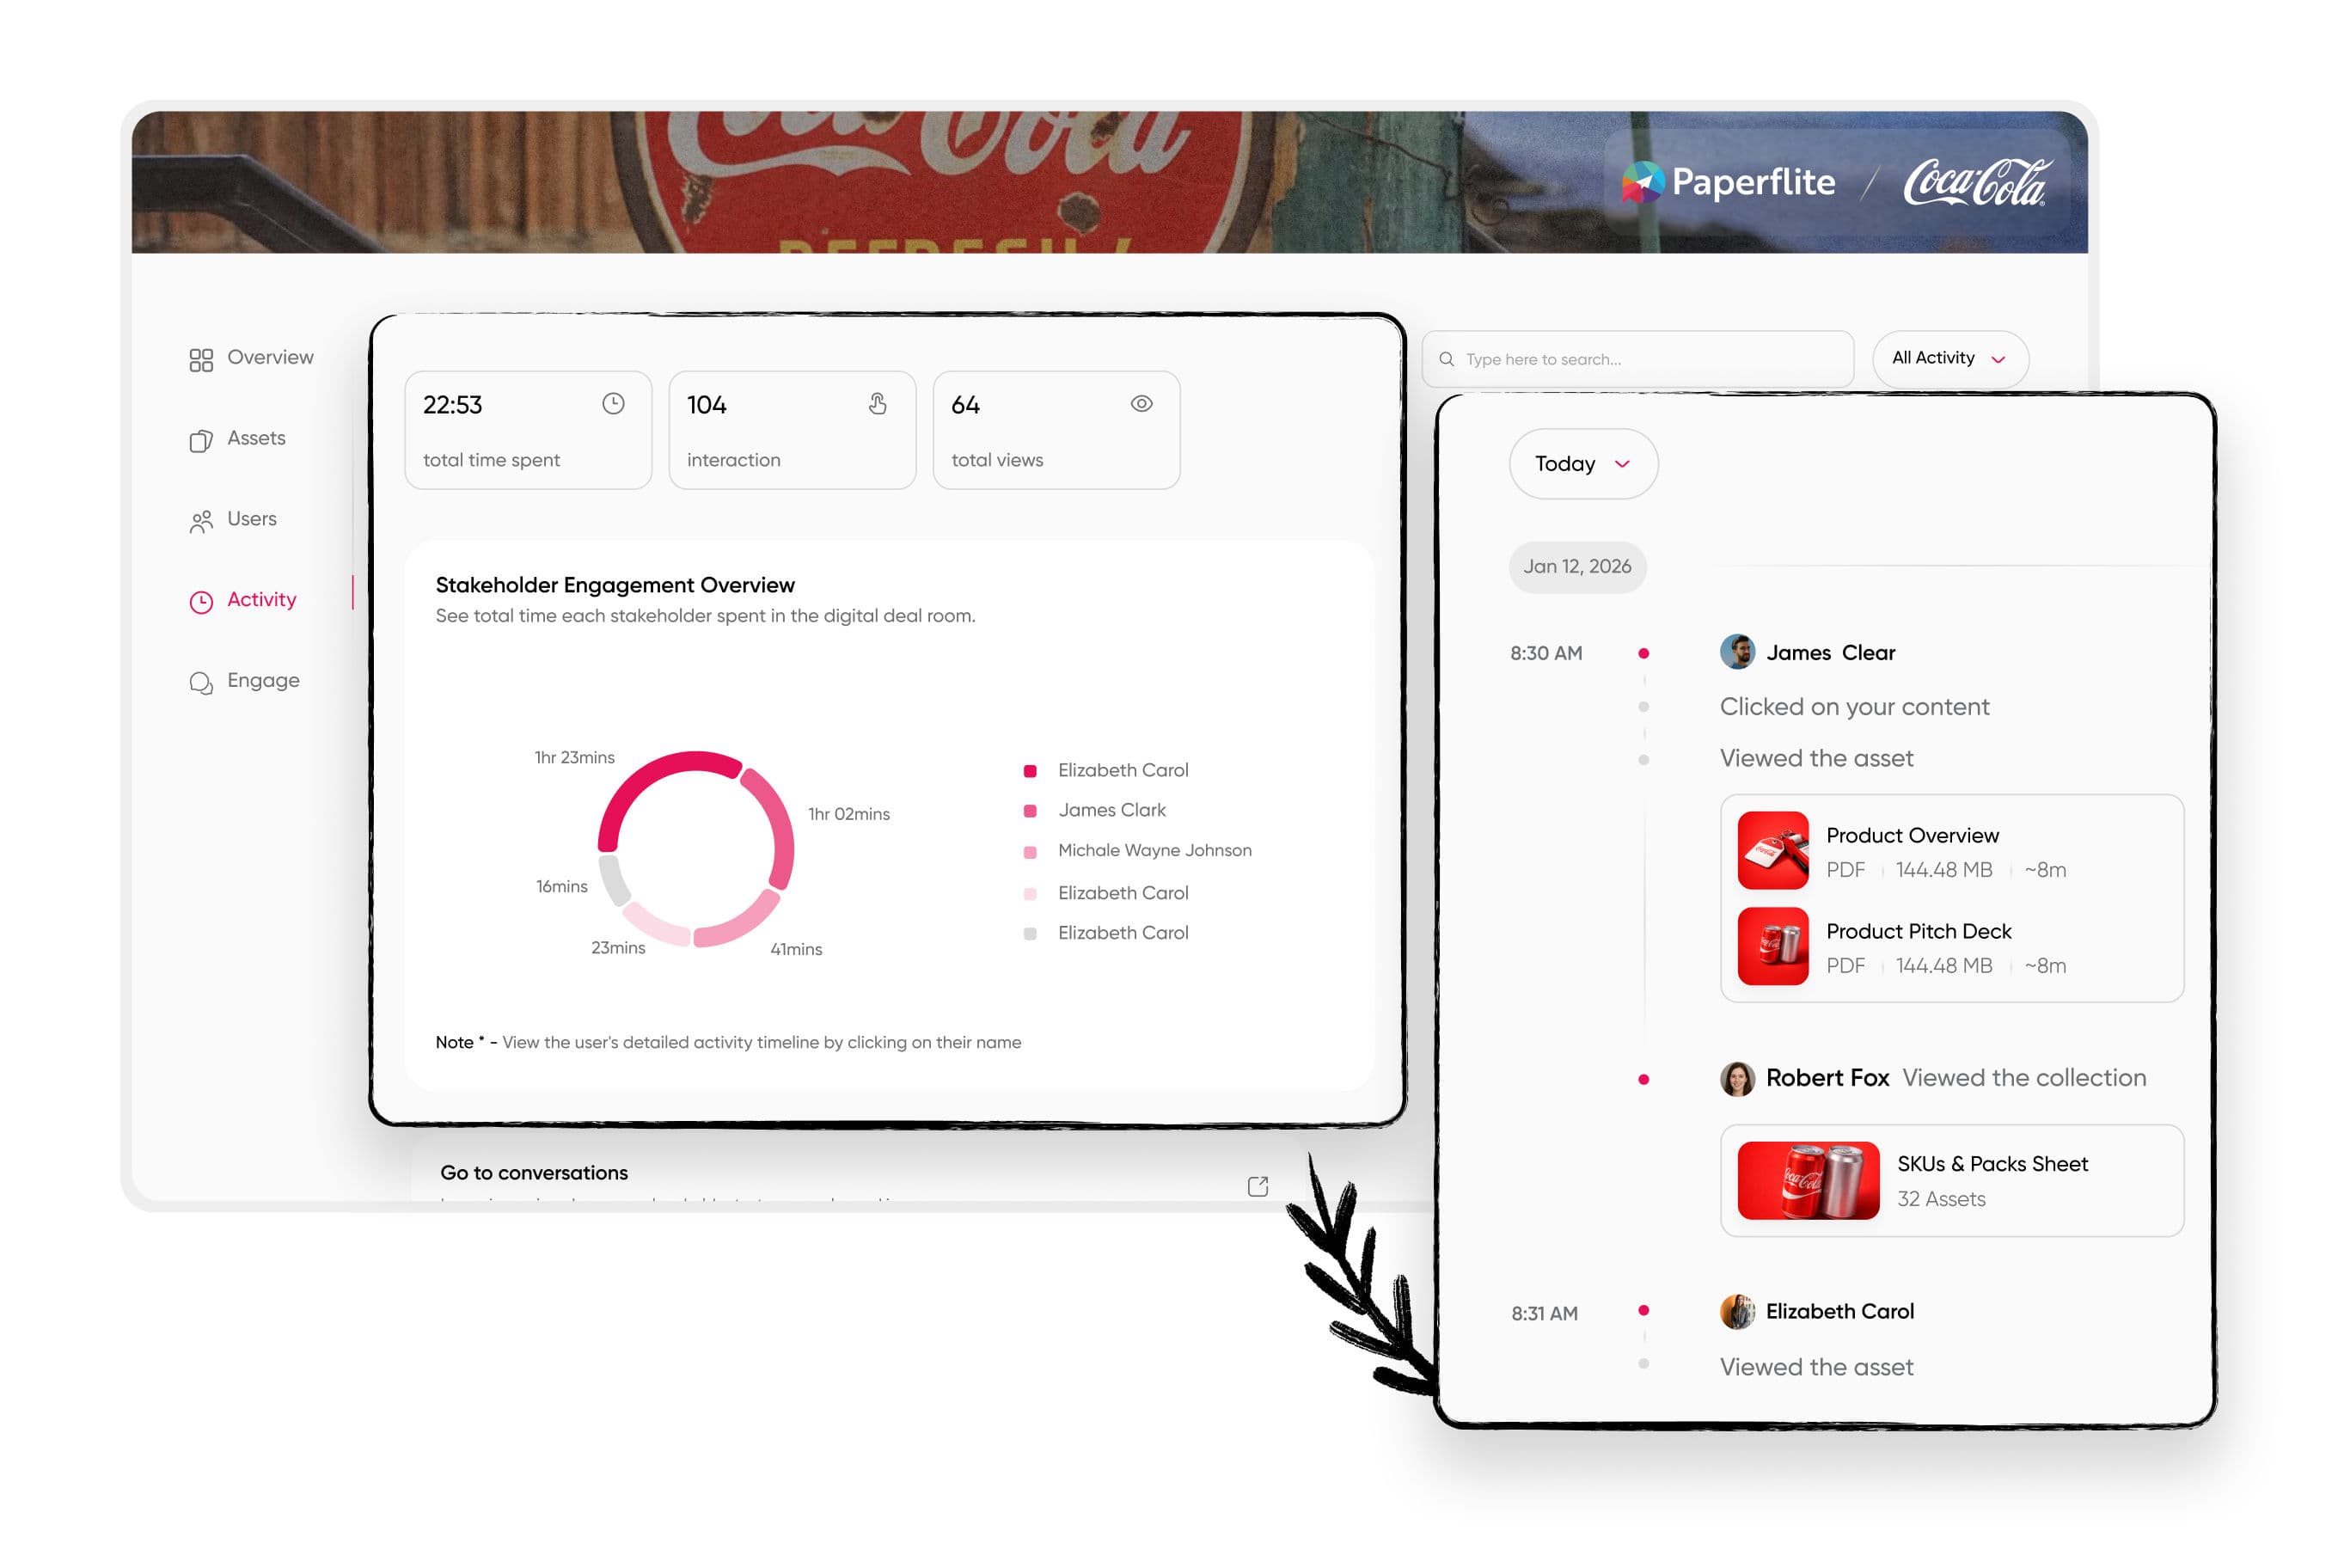Click the Engage chat bubble icon
Screen dimensions: 2338x1568
[201, 683]
